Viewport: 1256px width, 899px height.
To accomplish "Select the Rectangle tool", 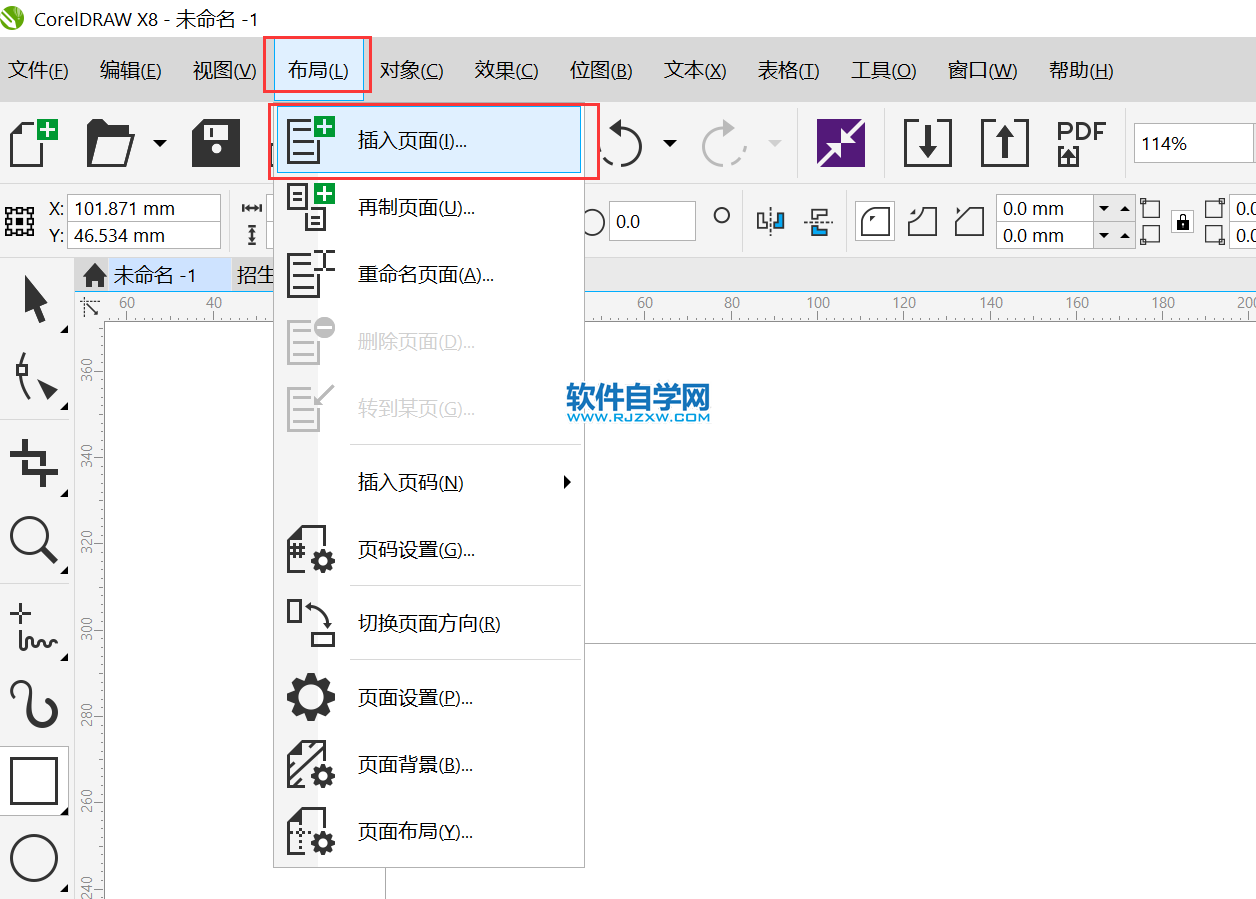I will (34, 781).
